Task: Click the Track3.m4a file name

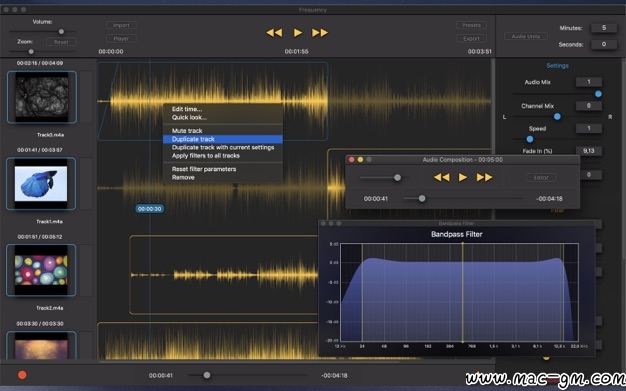Action: [x=50, y=135]
